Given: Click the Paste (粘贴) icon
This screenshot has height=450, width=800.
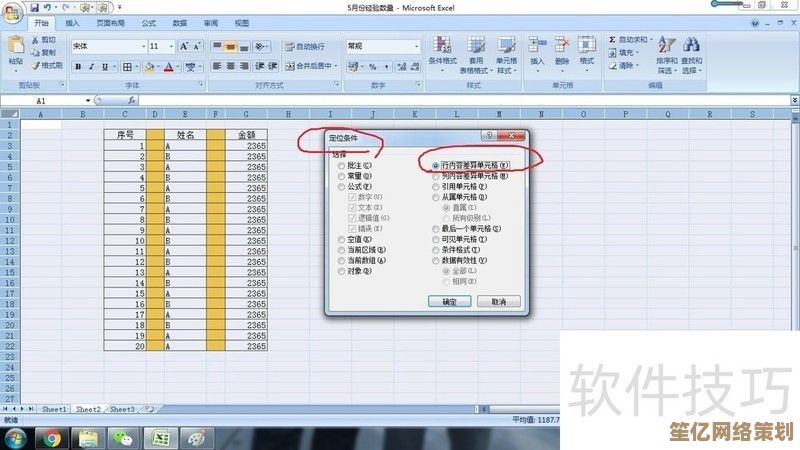Looking at the screenshot, I should 16,45.
